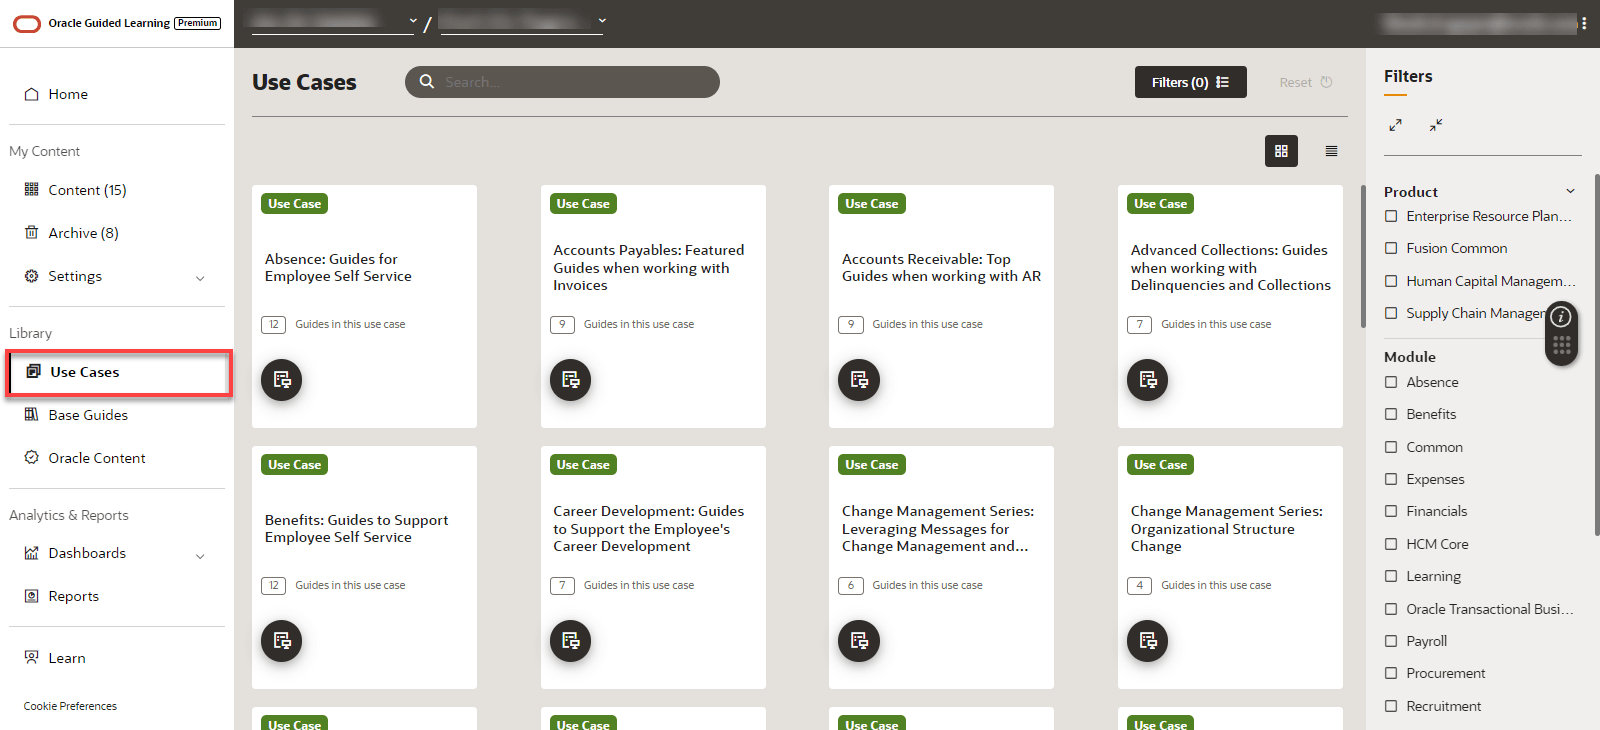Image resolution: width=1600 pixels, height=730 pixels.
Task: Open the user menu kebab icon
Action: pyautogui.click(x=1584, y=23)
